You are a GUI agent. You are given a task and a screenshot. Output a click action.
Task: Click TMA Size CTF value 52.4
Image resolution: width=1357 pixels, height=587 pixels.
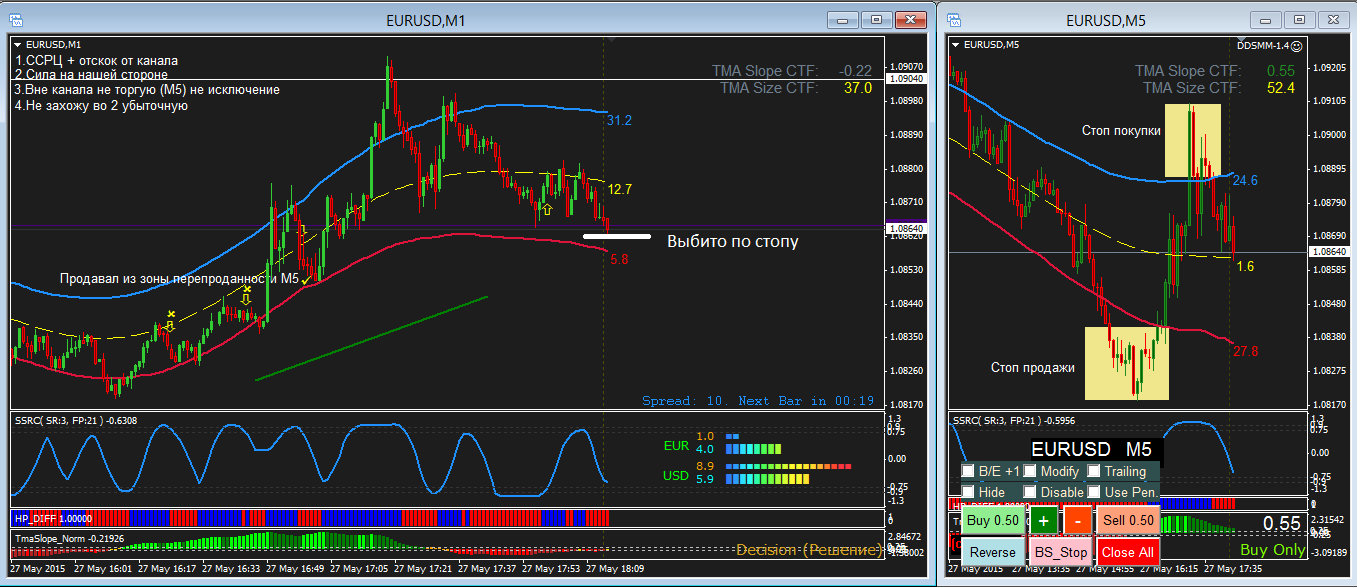[x=1281, y=88]
